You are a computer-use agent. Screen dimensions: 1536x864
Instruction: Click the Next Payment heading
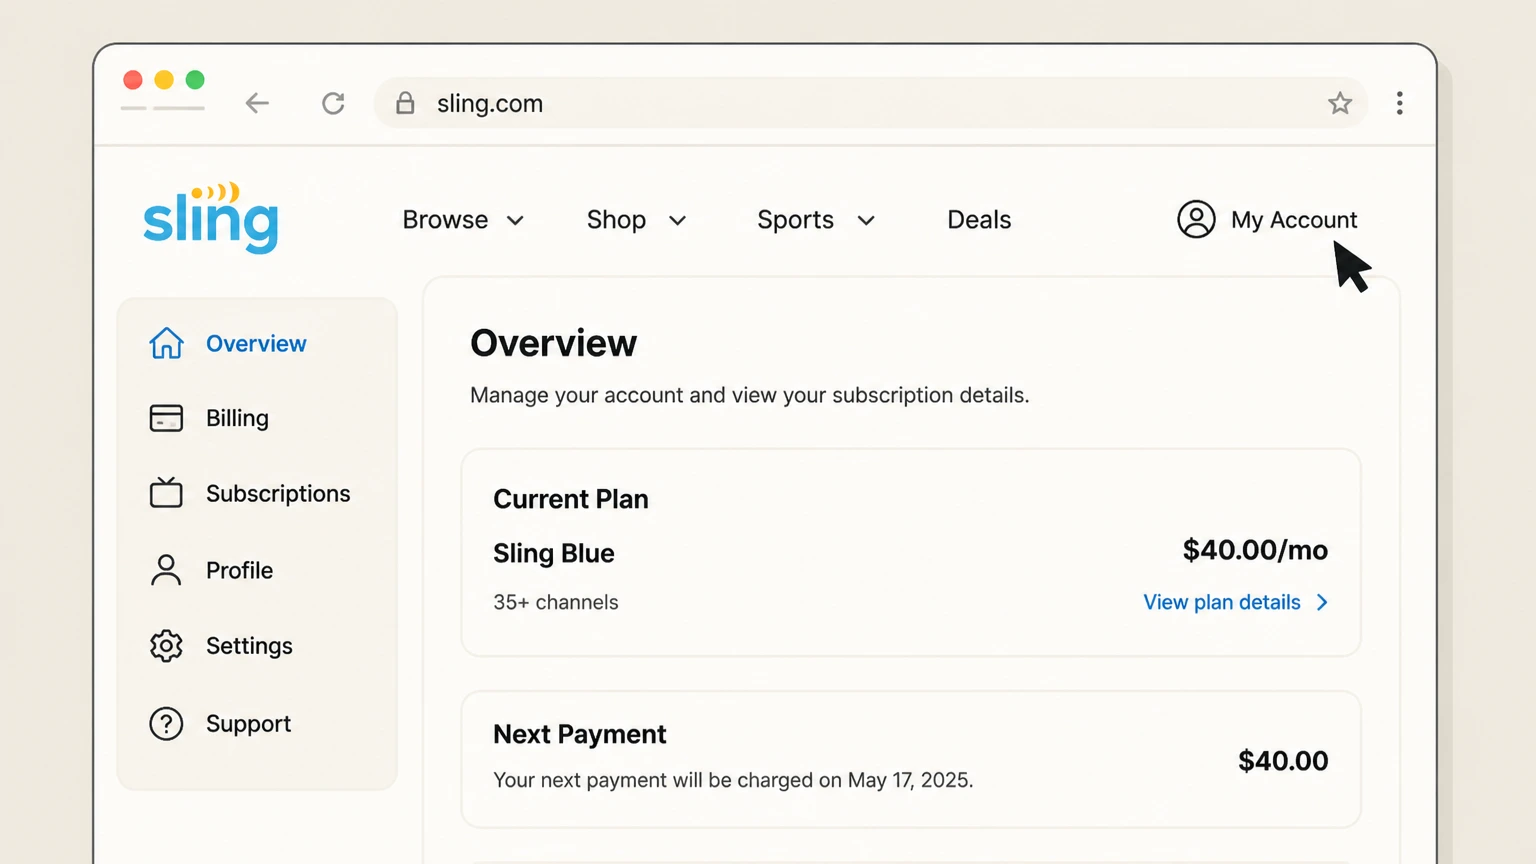pos(580,734)
